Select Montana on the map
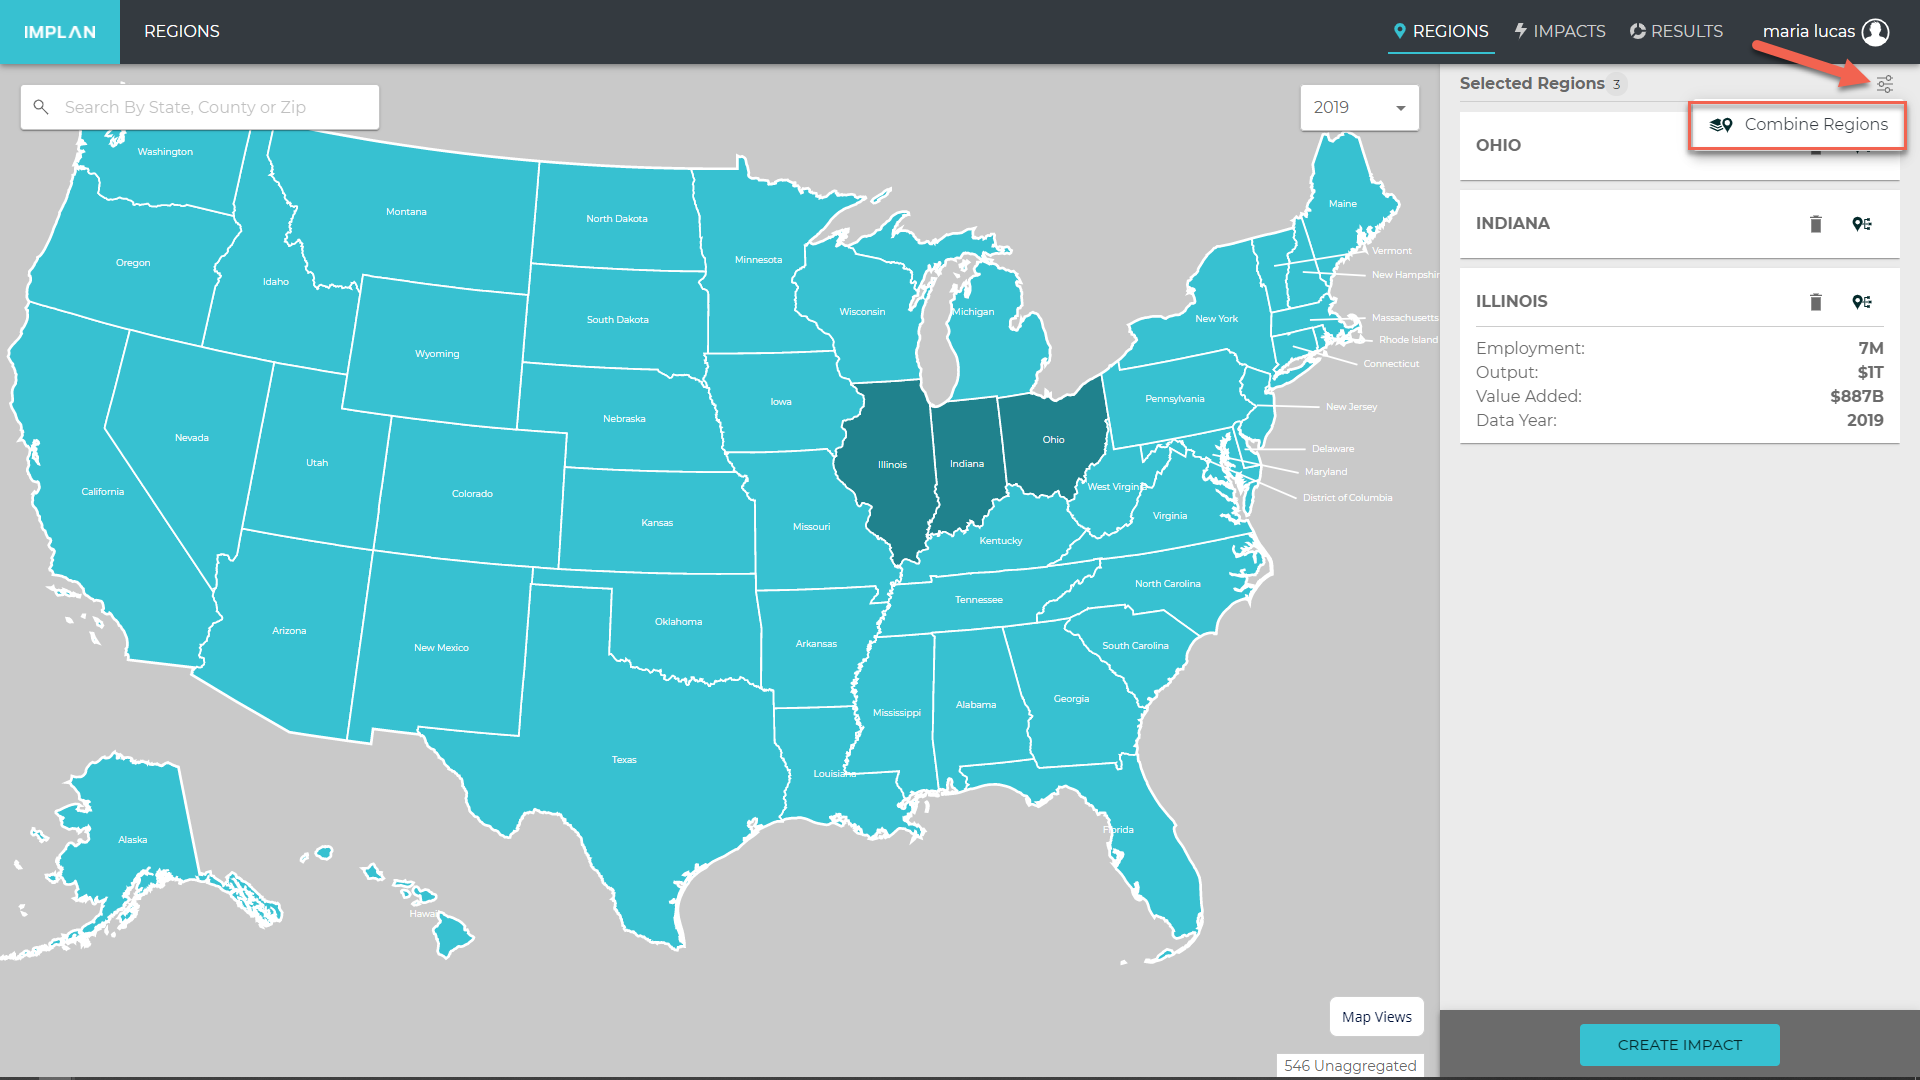 click(x=406, y=212)
